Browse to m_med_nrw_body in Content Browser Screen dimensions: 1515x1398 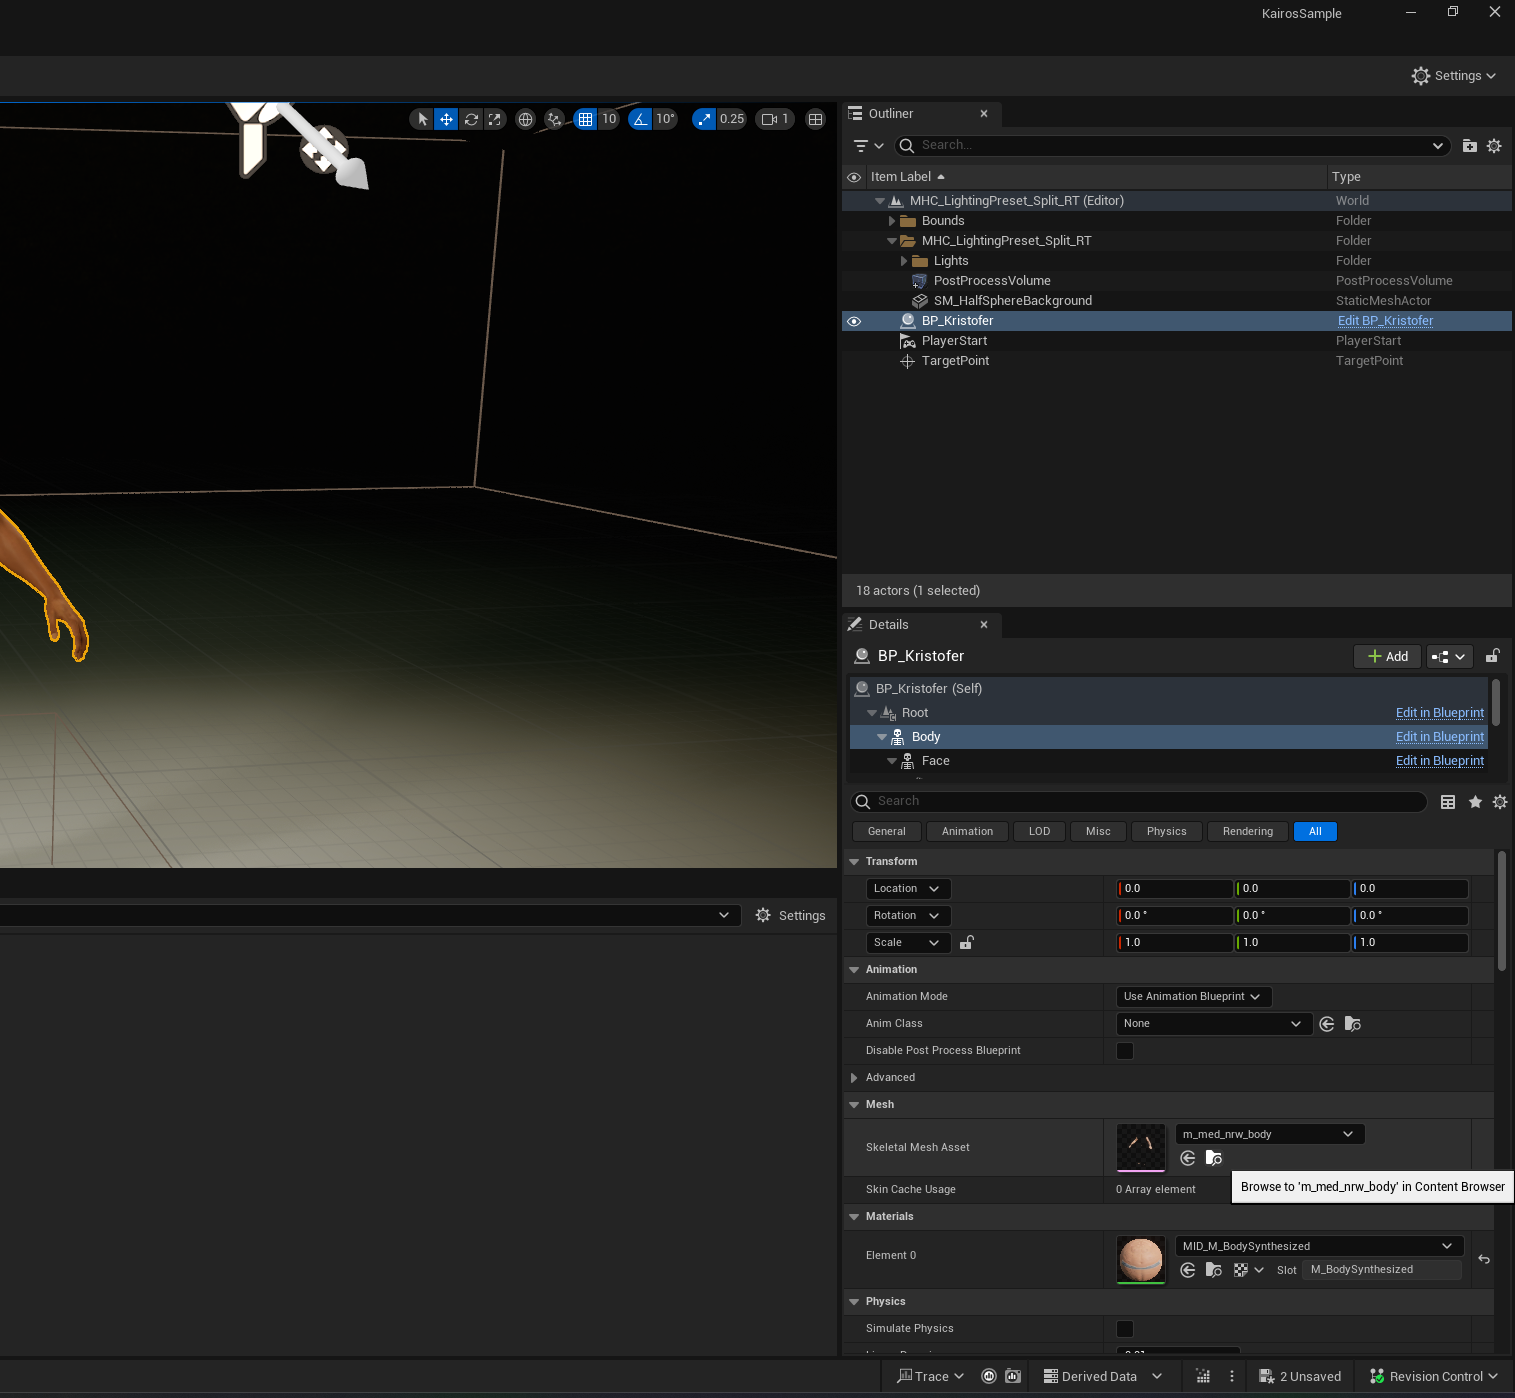click(x=1214, y=1158)
